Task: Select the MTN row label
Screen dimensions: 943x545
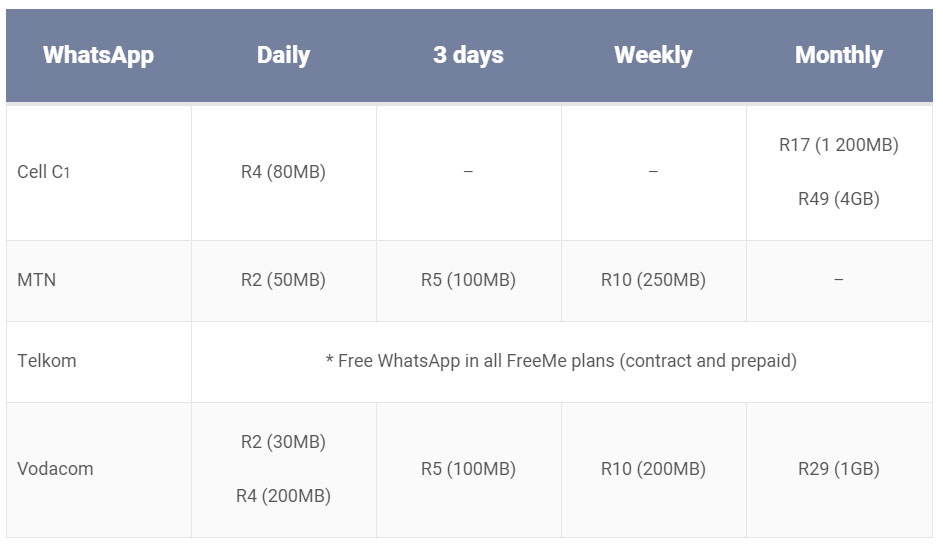Action: (37, 280)
